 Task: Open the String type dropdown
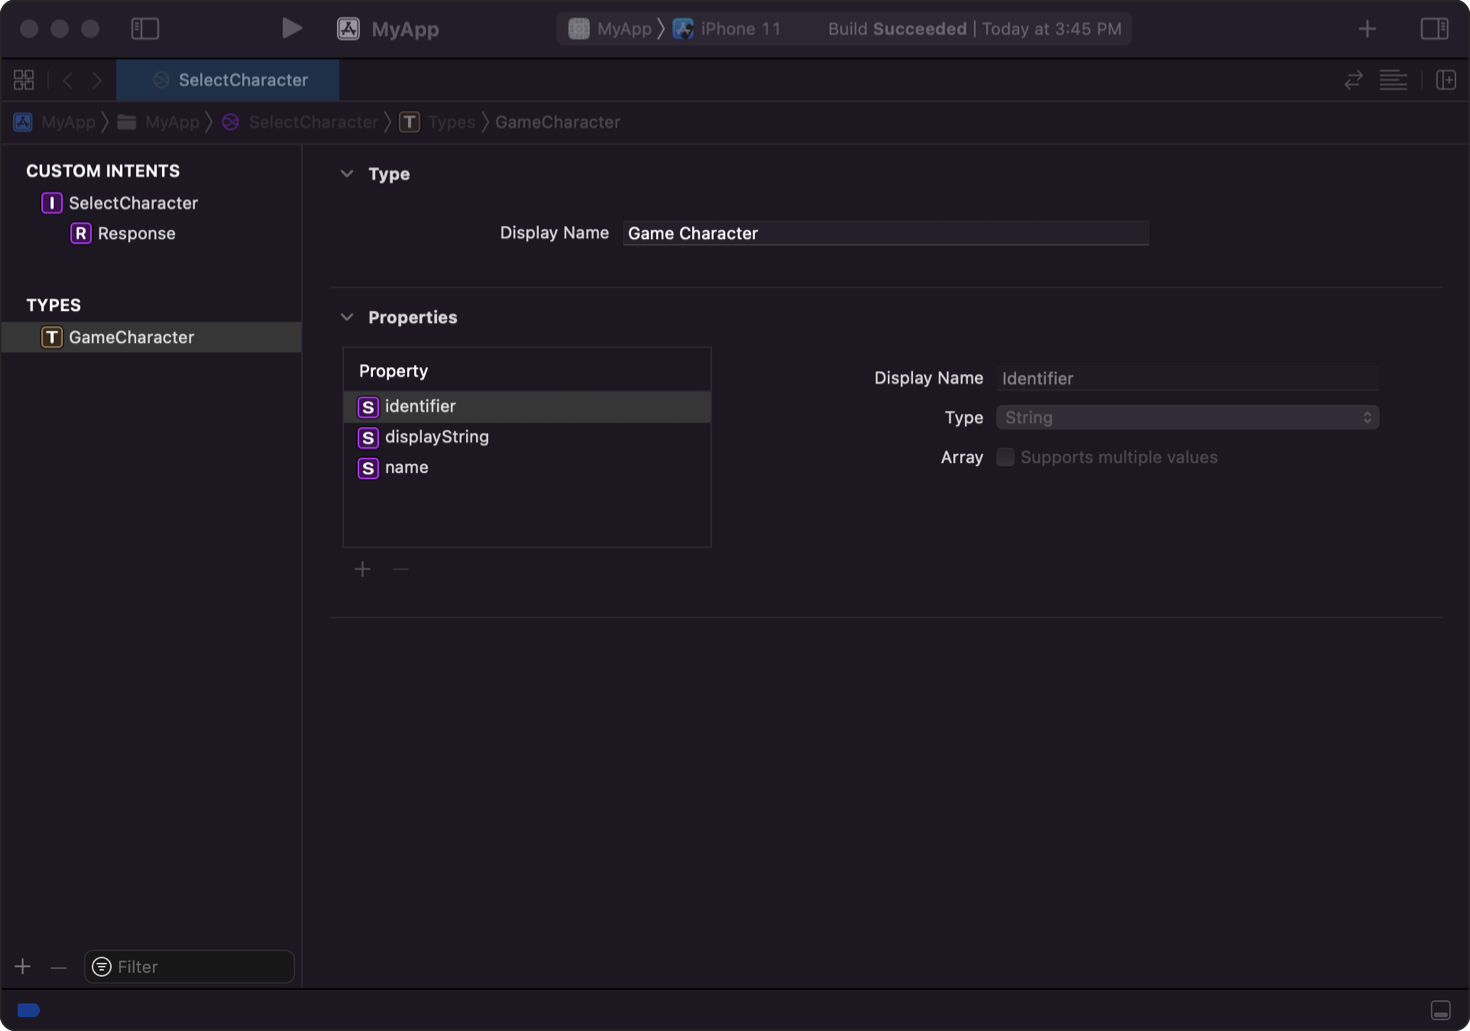1187,417
